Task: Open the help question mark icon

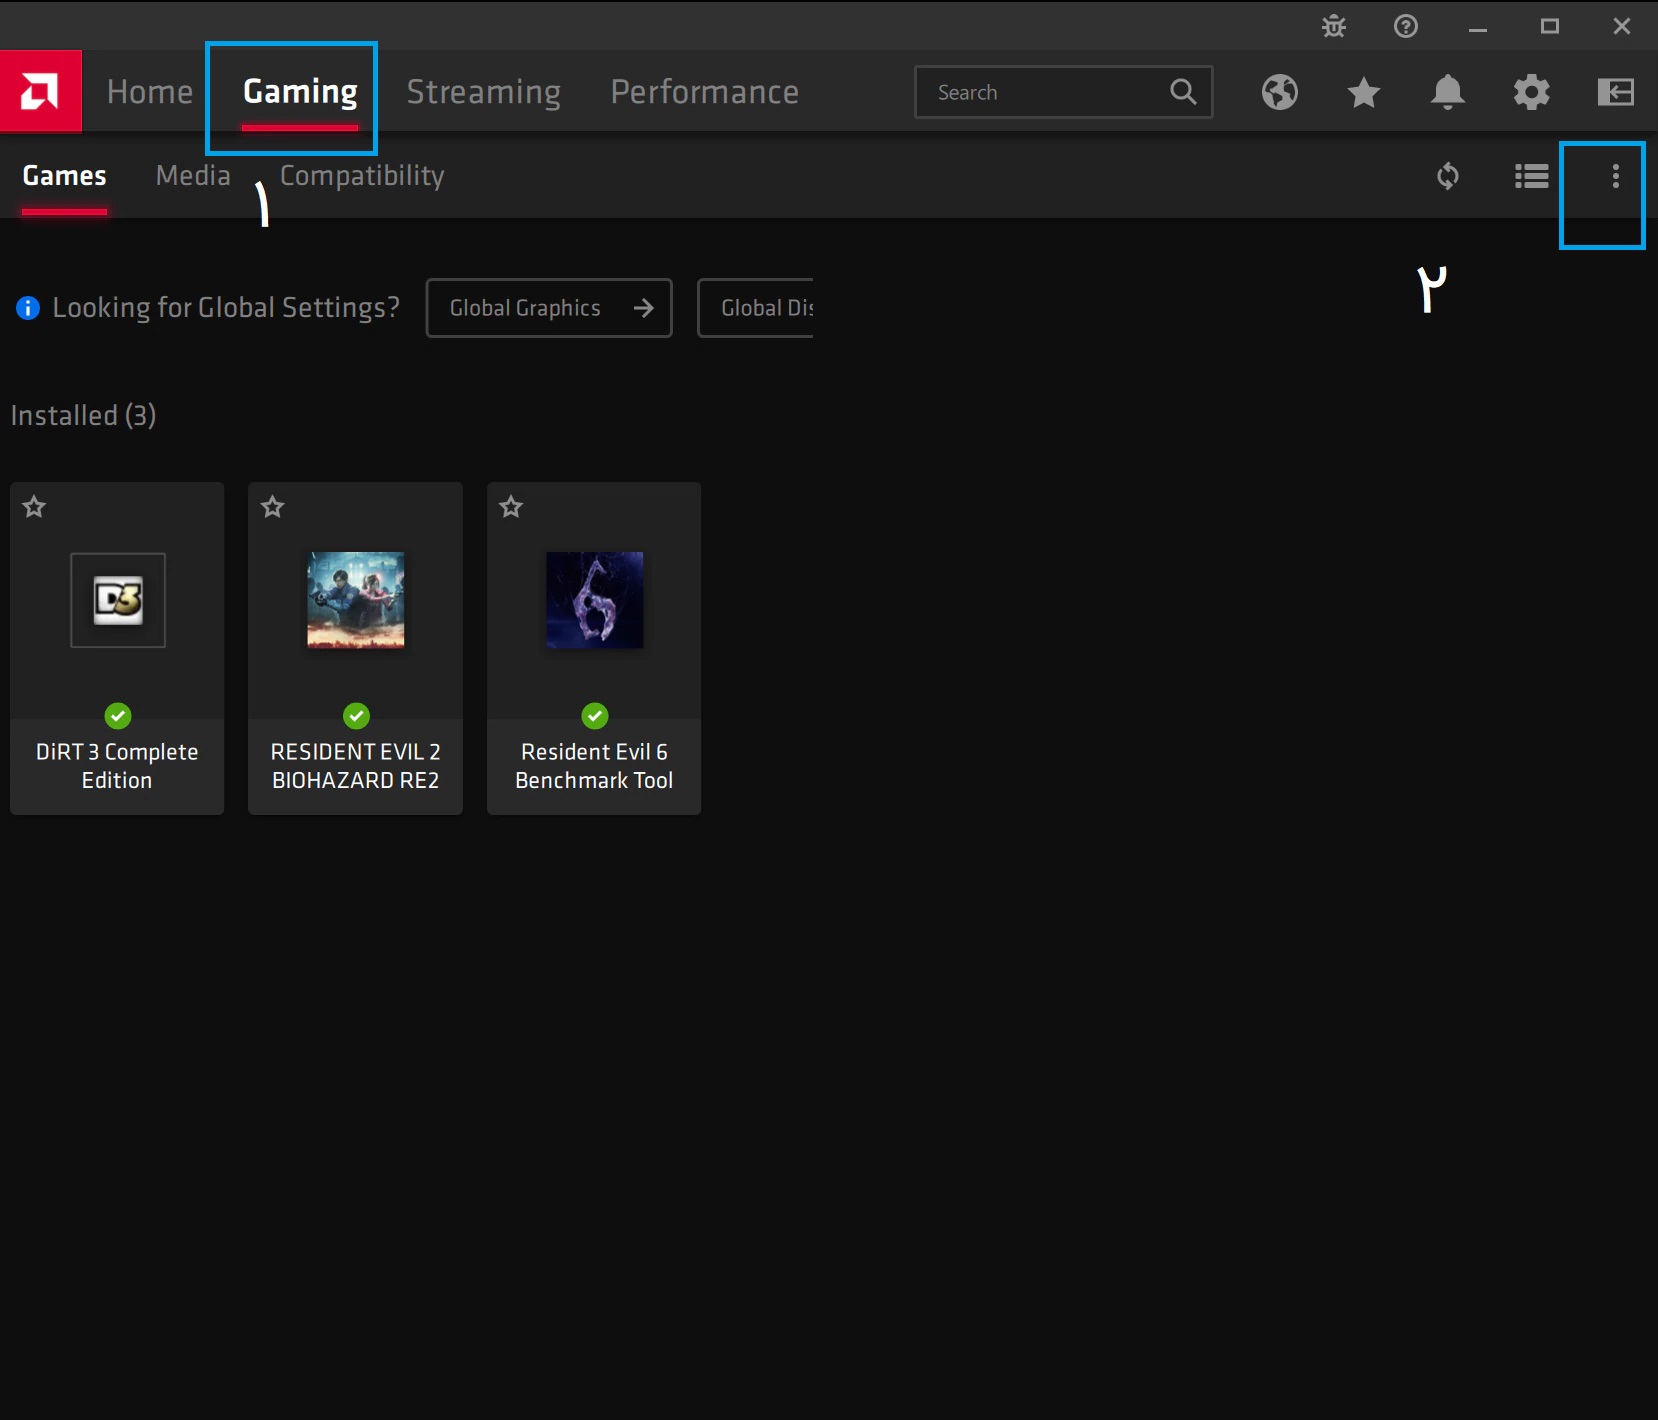Action: coord(1406,27)
